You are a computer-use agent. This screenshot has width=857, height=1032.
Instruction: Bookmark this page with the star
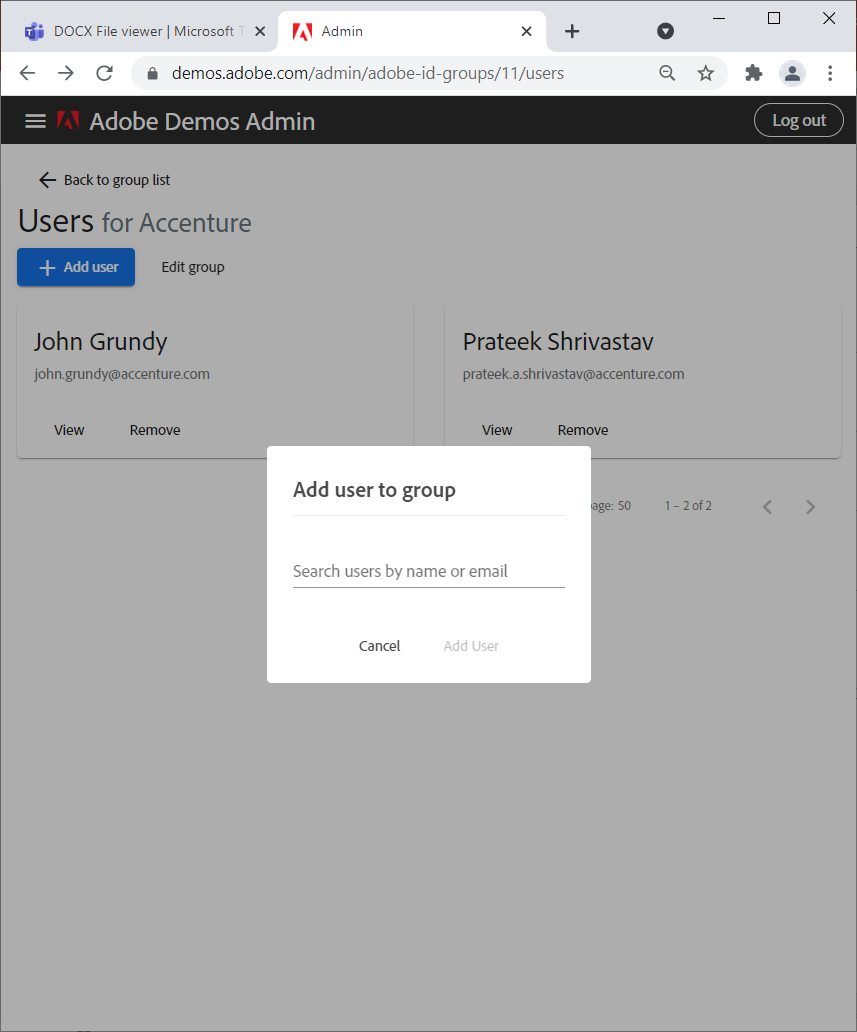[706, 73]
